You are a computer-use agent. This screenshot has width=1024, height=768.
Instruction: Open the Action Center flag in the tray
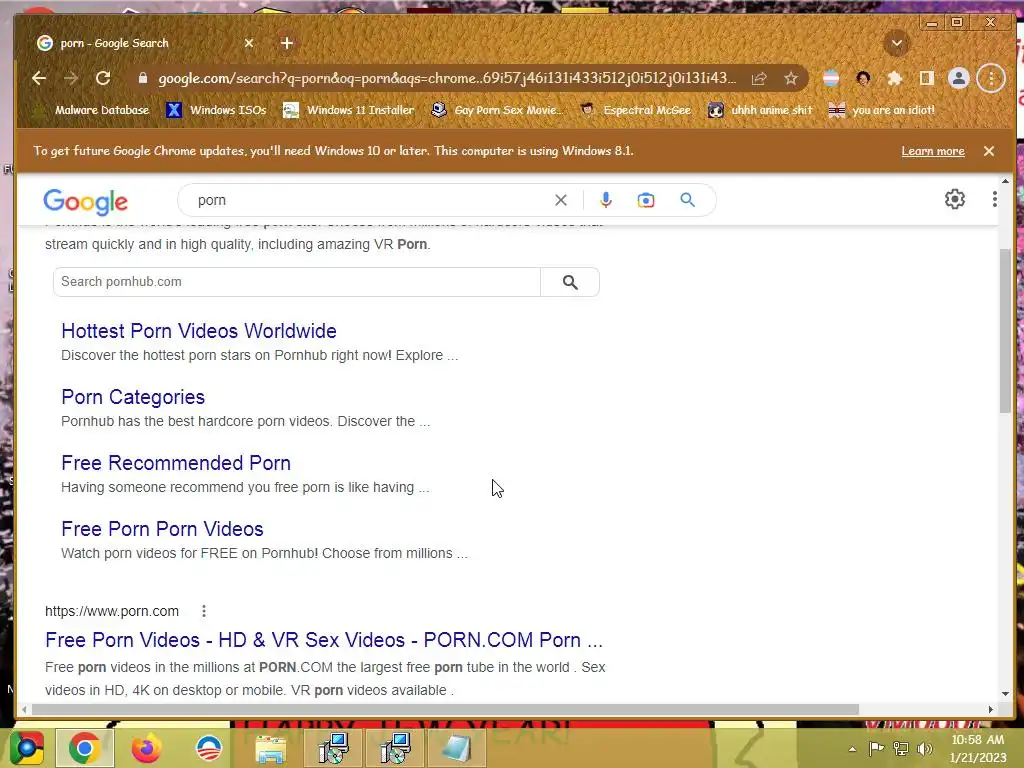pos(876,748)
